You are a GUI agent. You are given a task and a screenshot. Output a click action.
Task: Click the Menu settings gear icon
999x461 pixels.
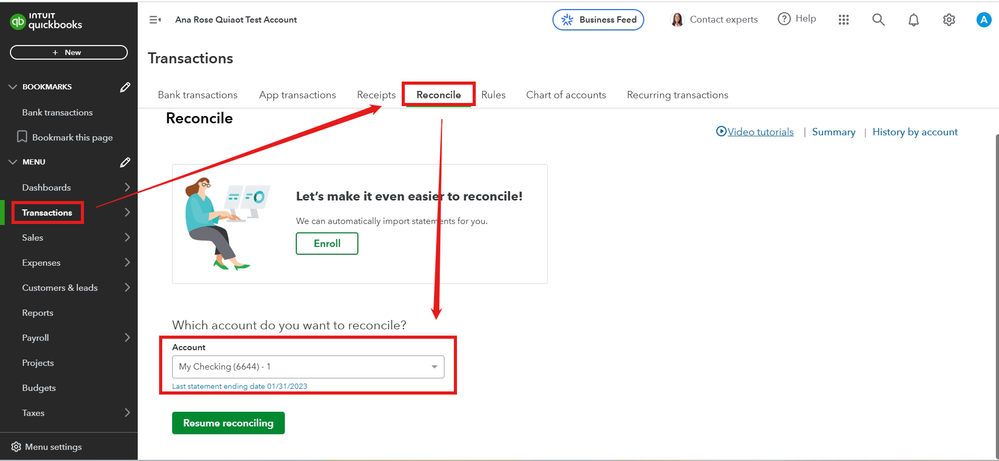16,447
